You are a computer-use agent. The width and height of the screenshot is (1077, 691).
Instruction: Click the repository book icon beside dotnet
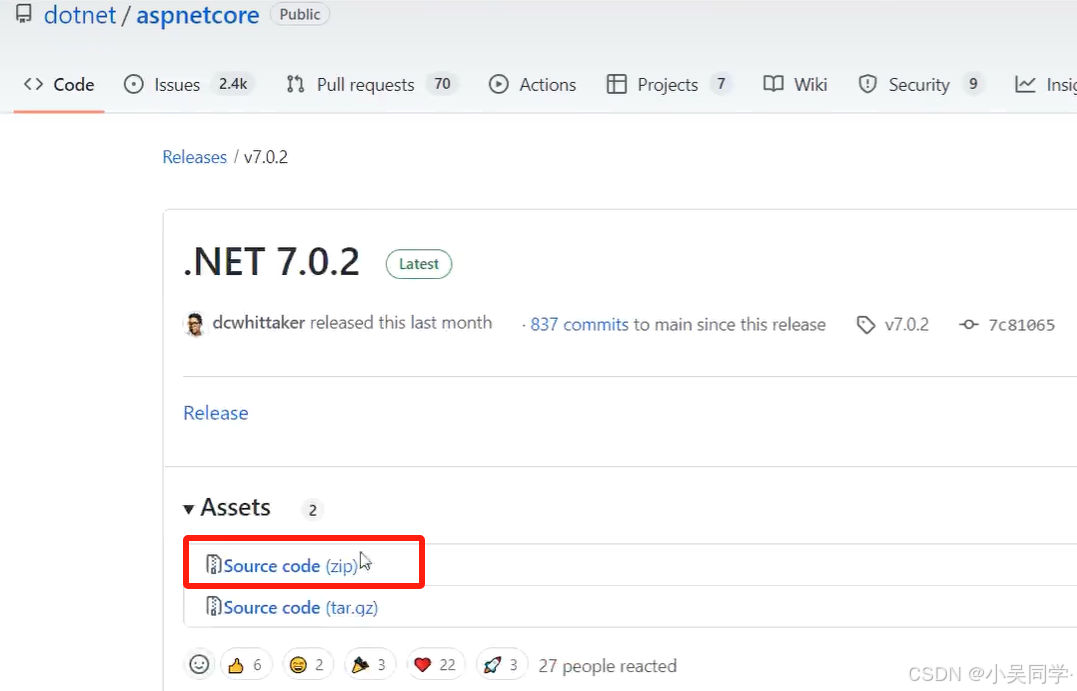(23, 14)
